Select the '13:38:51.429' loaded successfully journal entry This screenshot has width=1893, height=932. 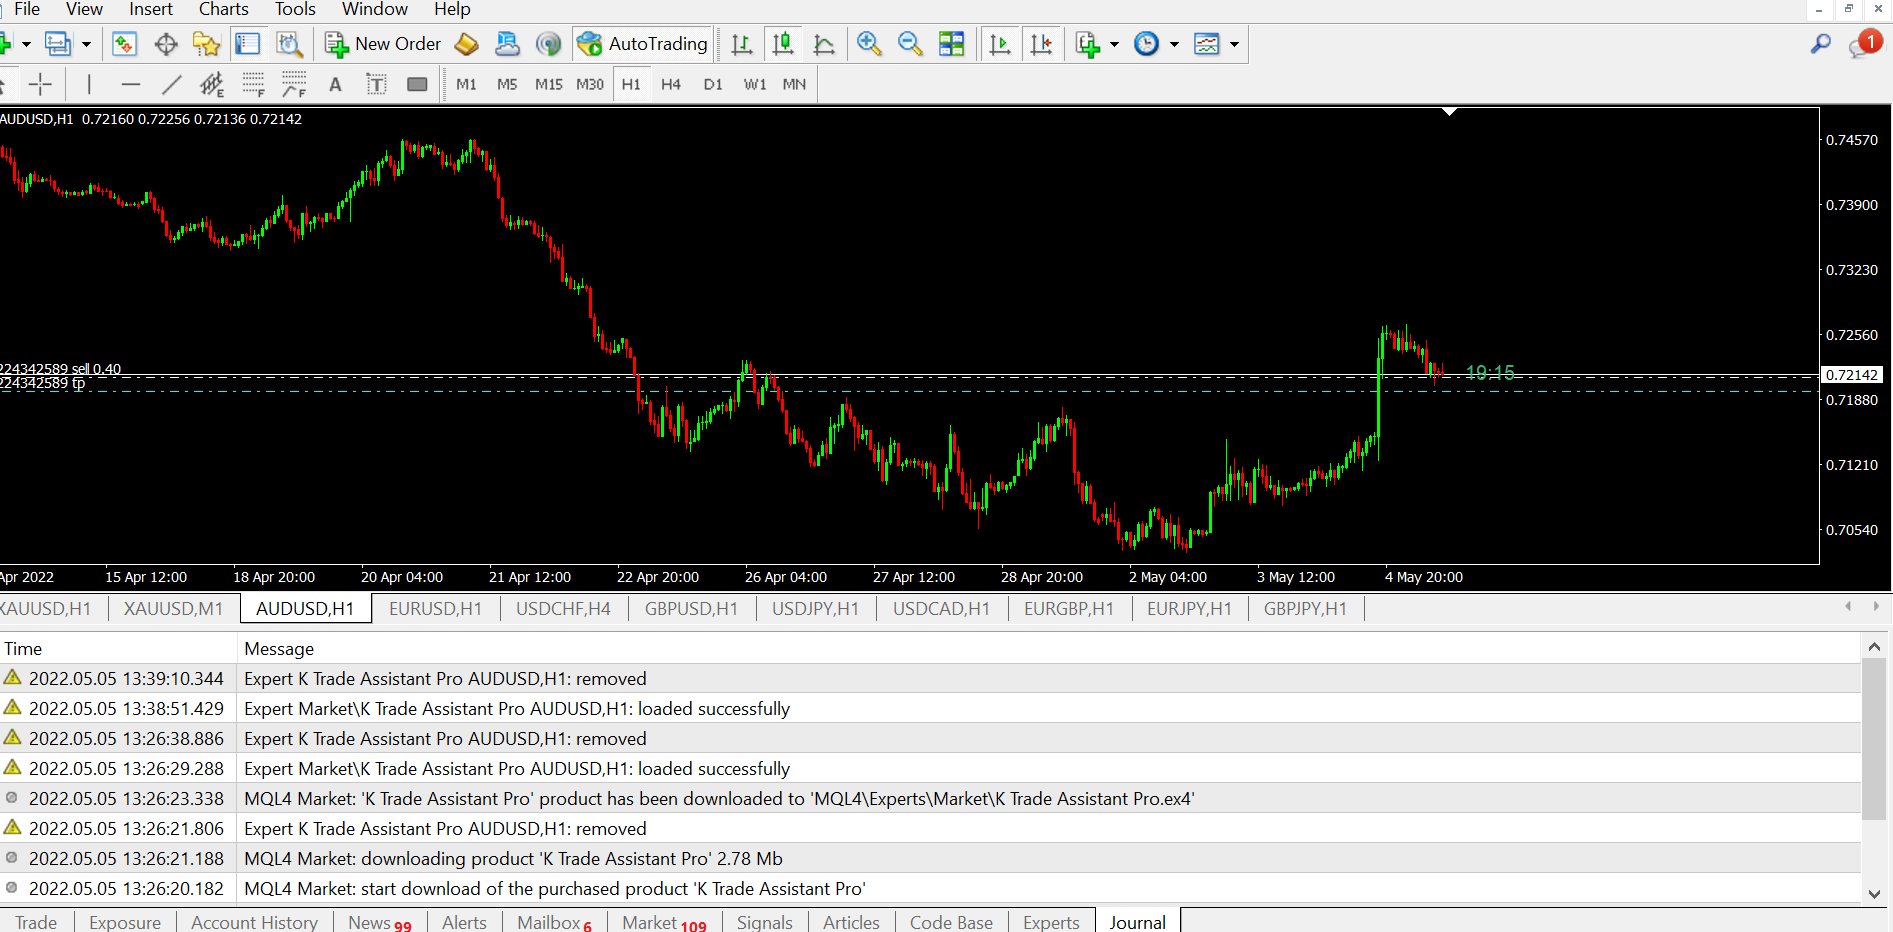pos(930,708)
